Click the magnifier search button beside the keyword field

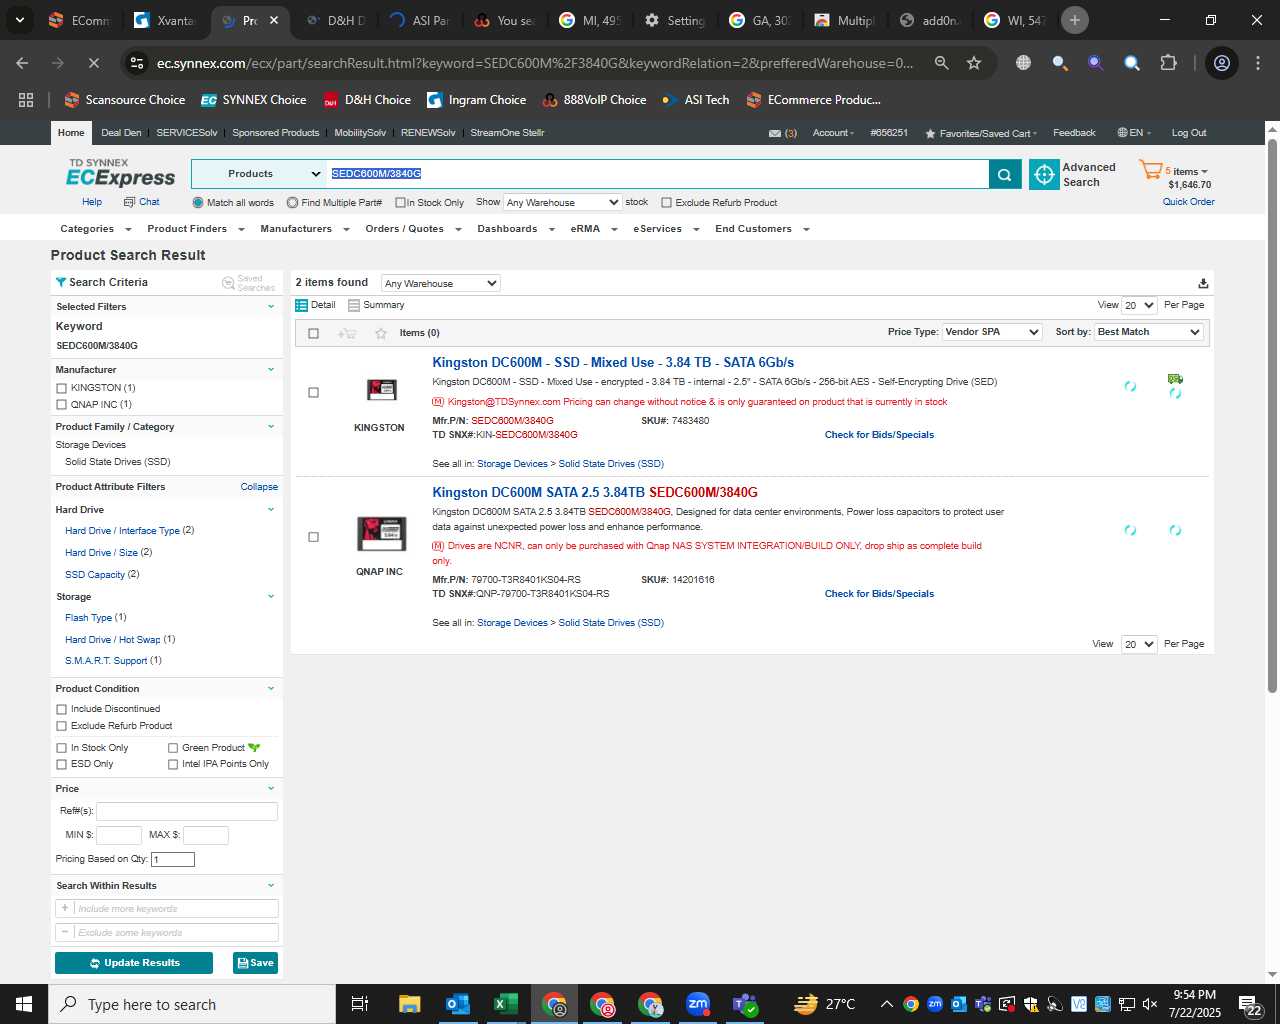pos(1004,174)
